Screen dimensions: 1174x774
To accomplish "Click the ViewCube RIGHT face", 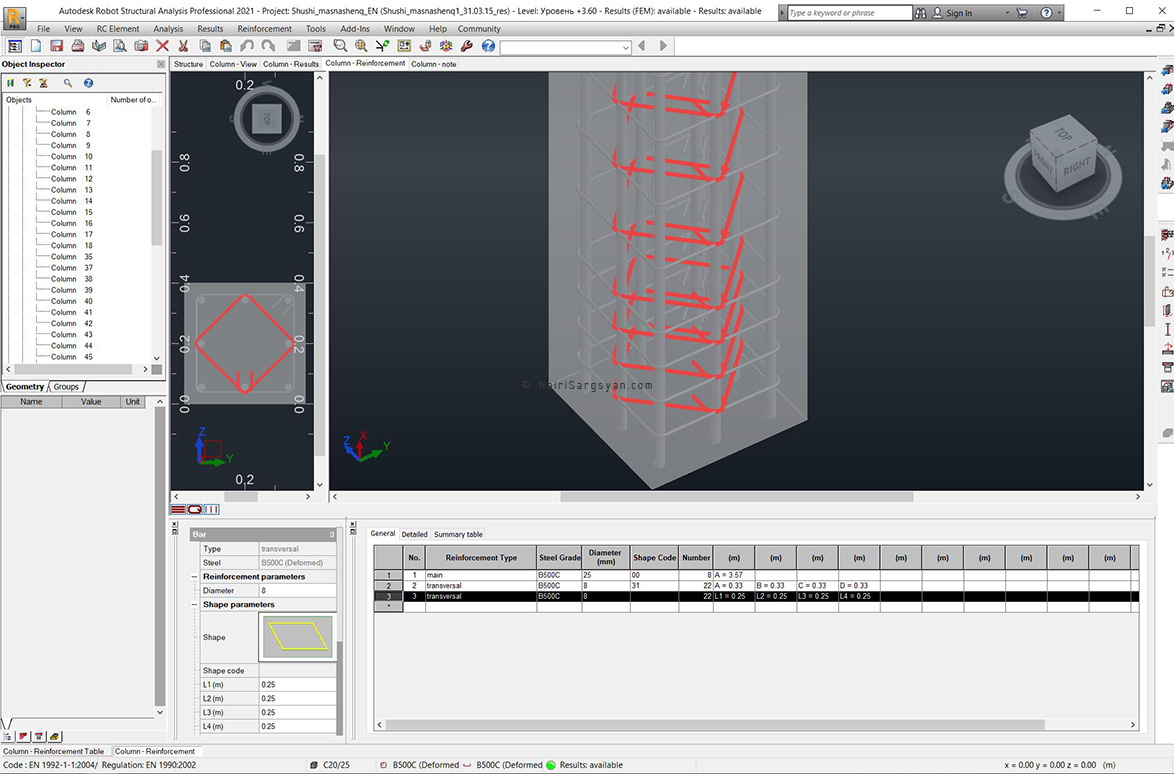I will click(x=1077, y=165).
